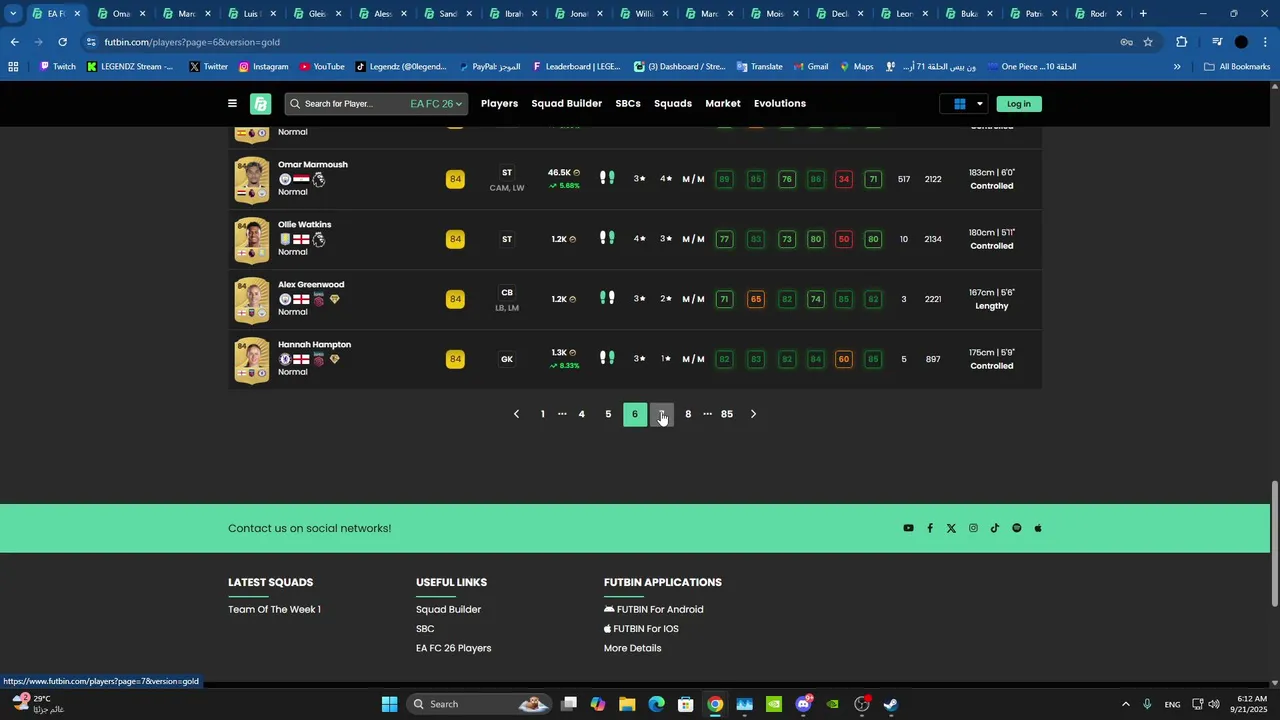Open the Twitch bookmark

[x=57, y=67]
